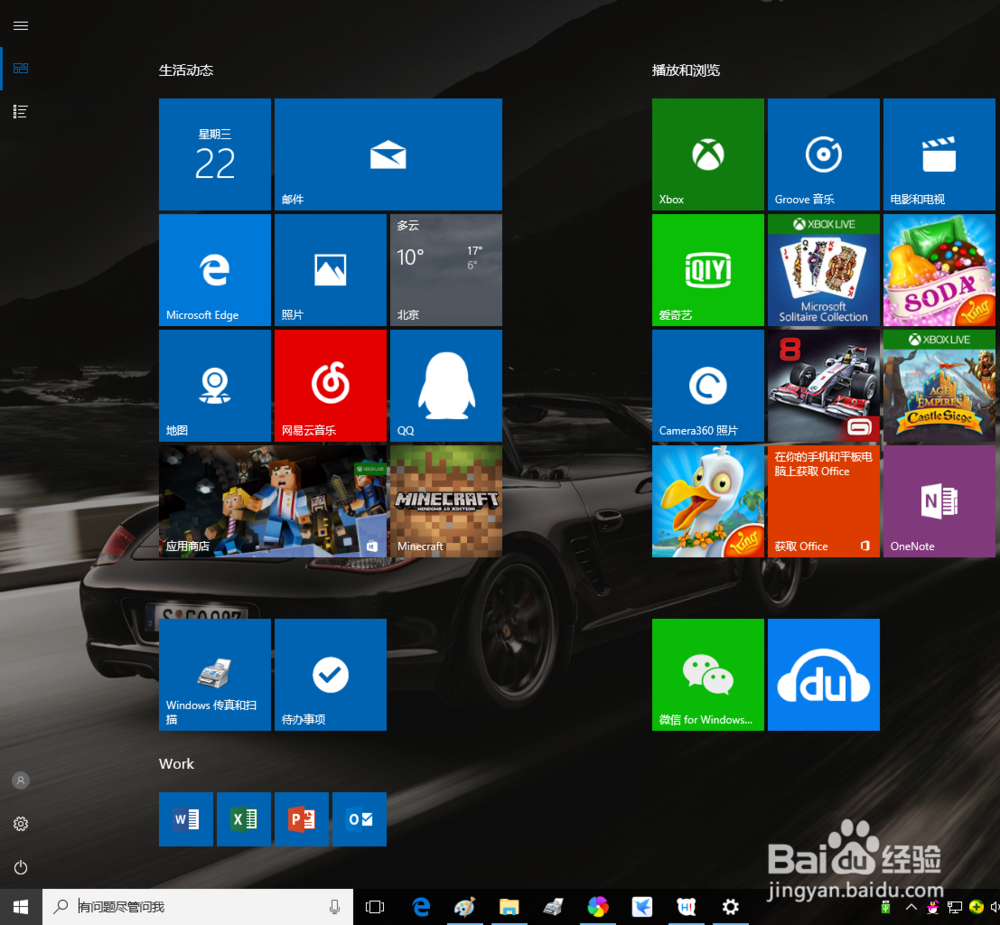This screenshot has height=925, width=1000.
Task: Launch the PowerPoint tile in Work group
Action: [x=302, y=819]
